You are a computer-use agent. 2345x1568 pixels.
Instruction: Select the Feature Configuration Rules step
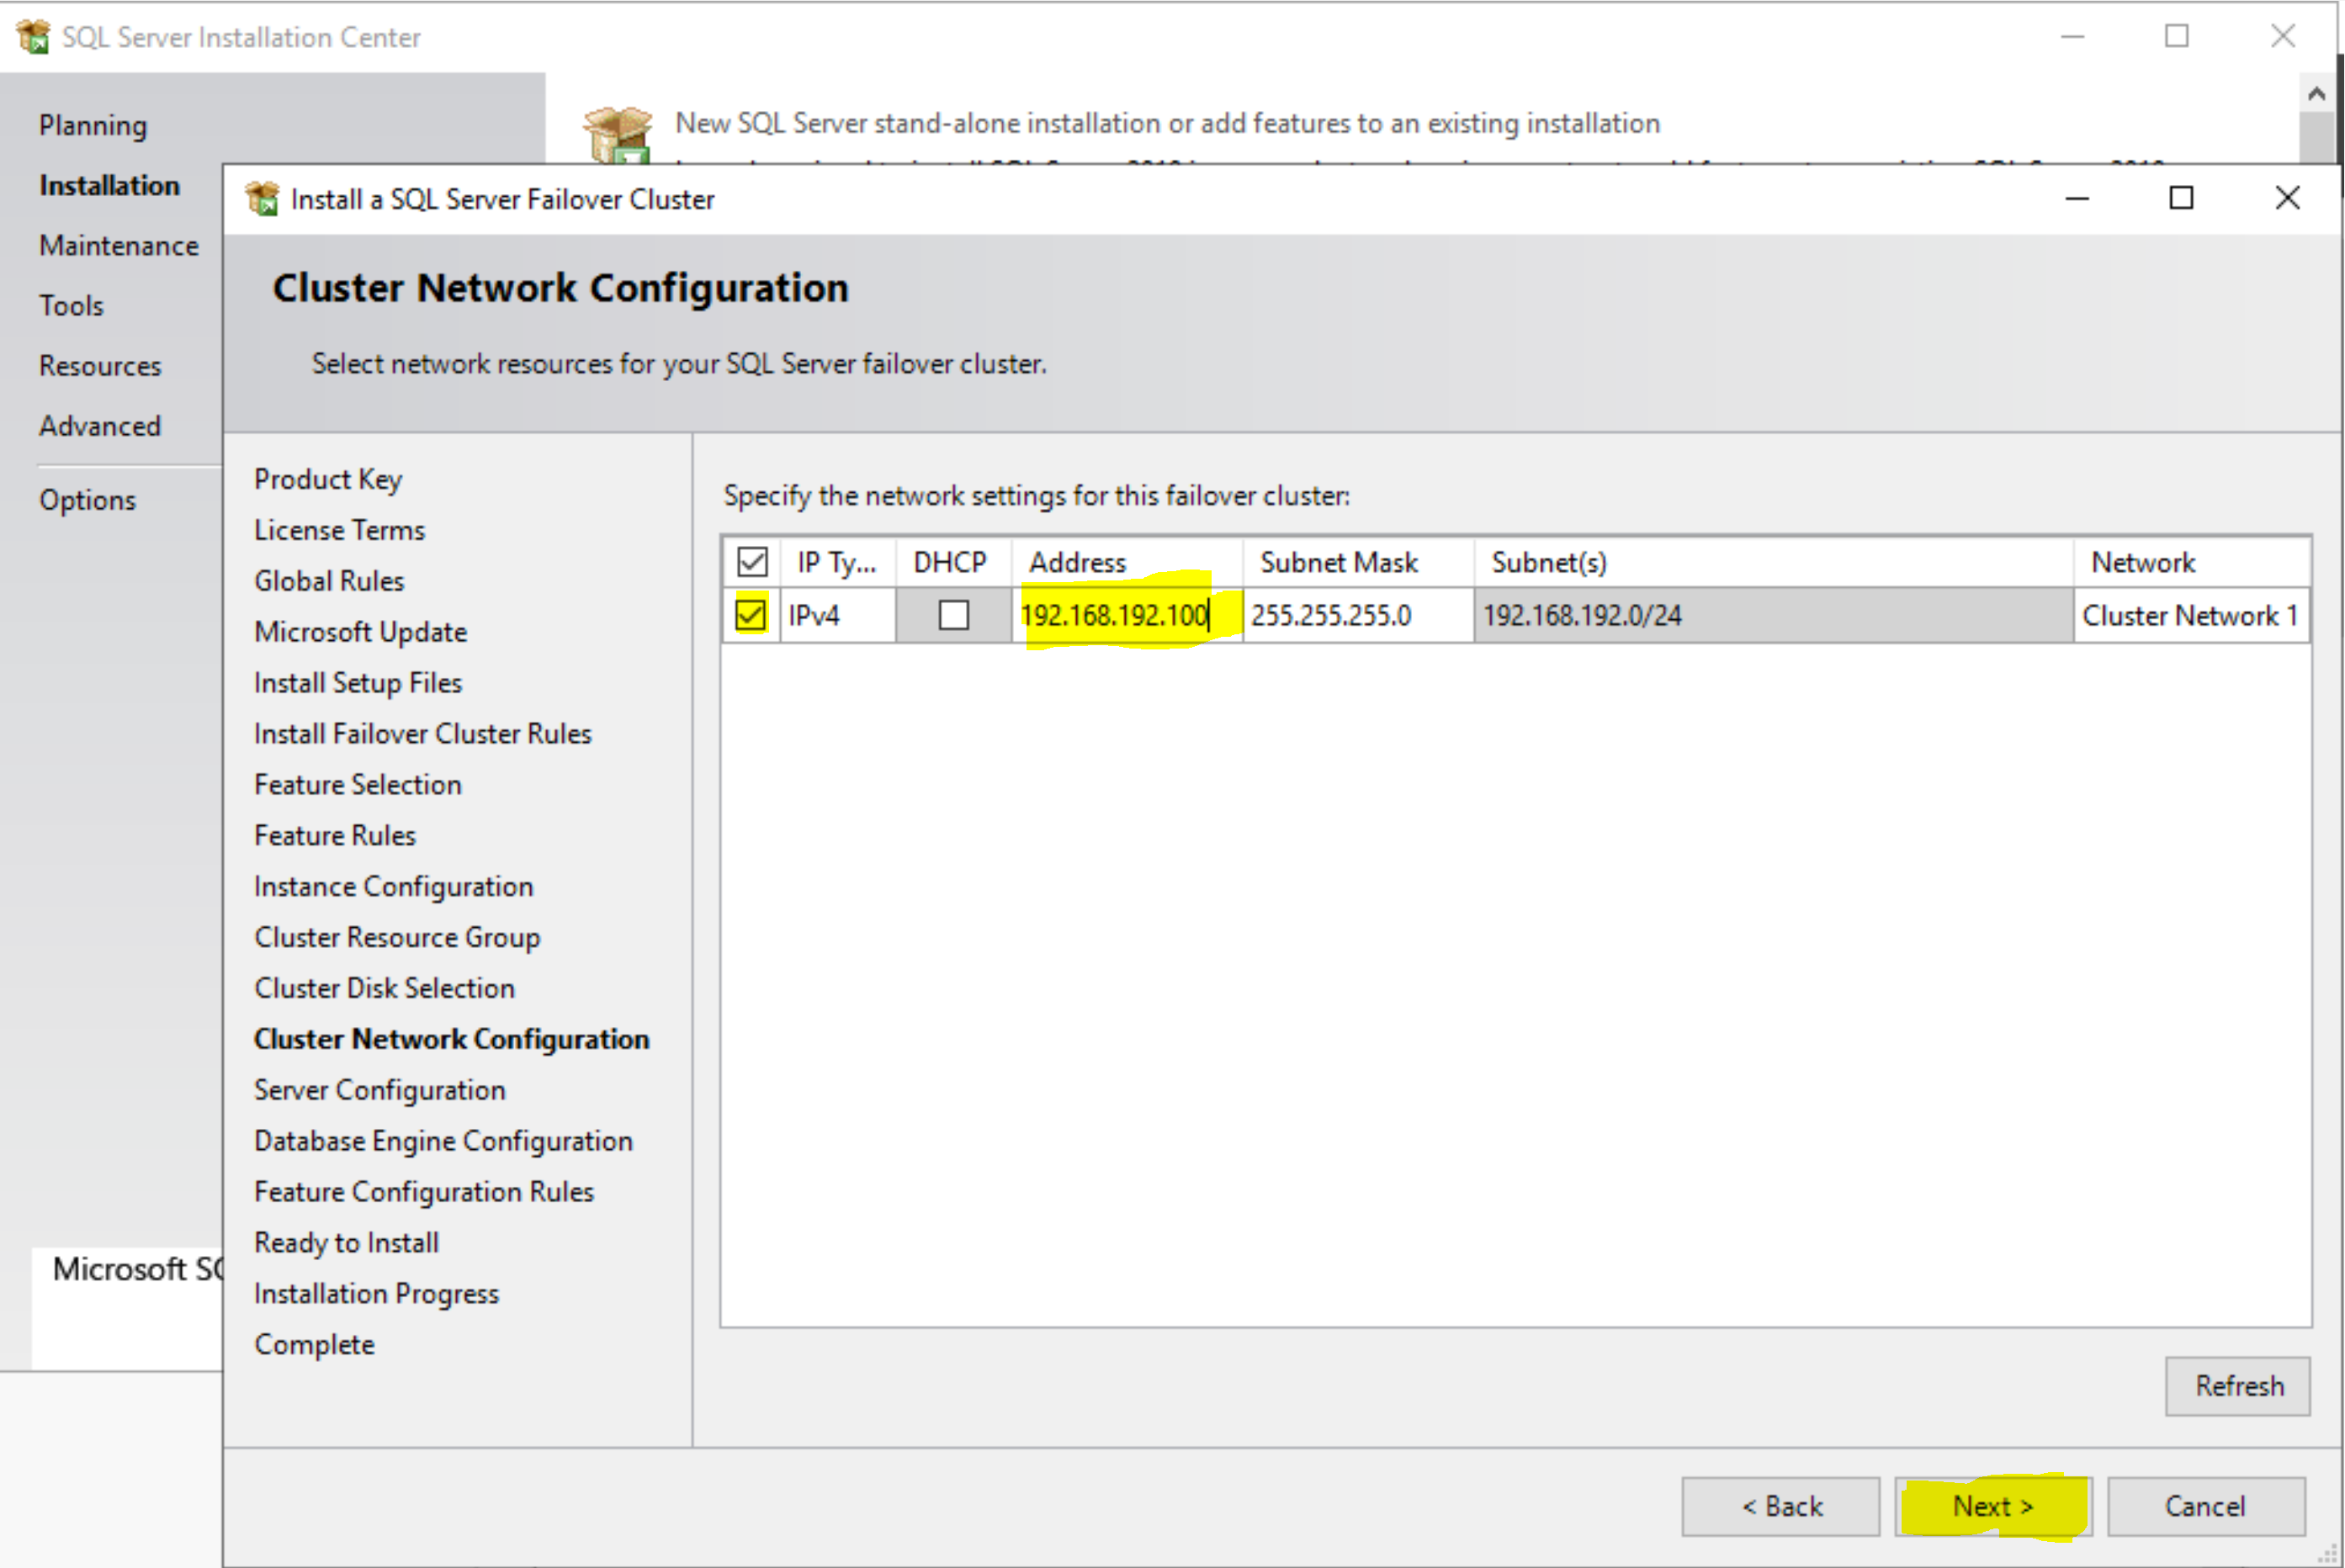click(x=424, y=1192)
